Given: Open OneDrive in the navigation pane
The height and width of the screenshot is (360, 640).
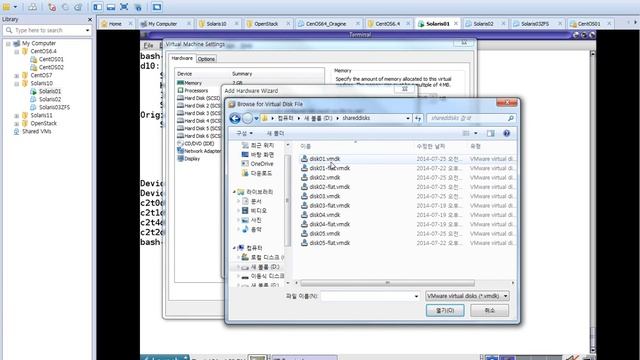Looking at the screenshot, I should point(262,164).
